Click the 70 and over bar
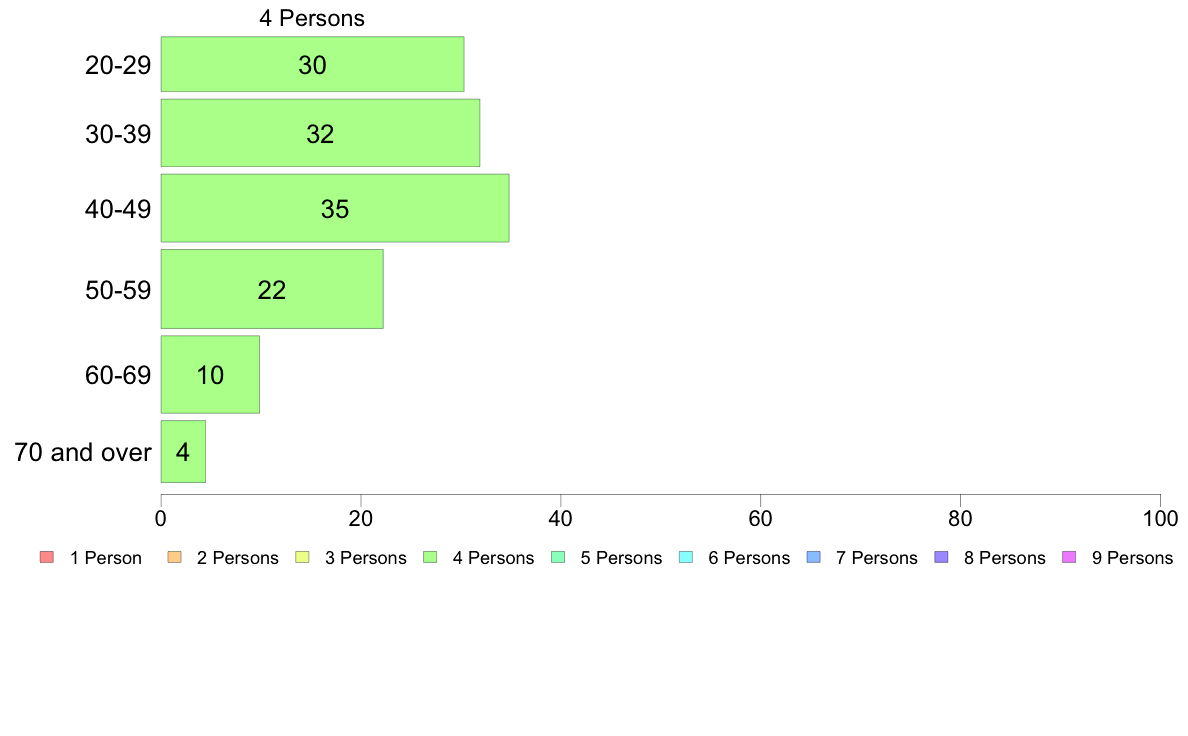Image resolution: width=1188 pixels, height=736 pixels. (x=183, y=452)
